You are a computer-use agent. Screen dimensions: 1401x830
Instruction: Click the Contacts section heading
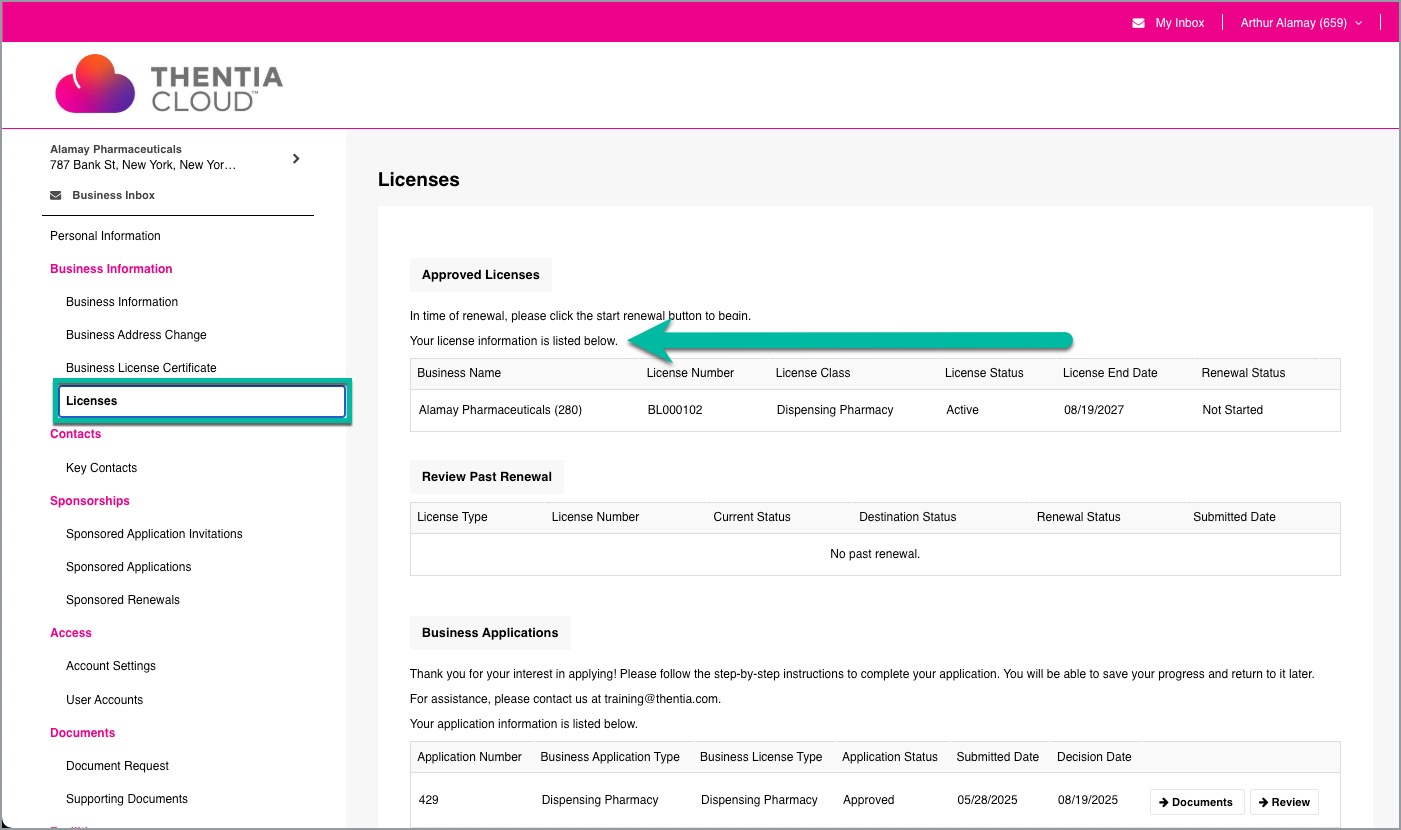[75, 434]
